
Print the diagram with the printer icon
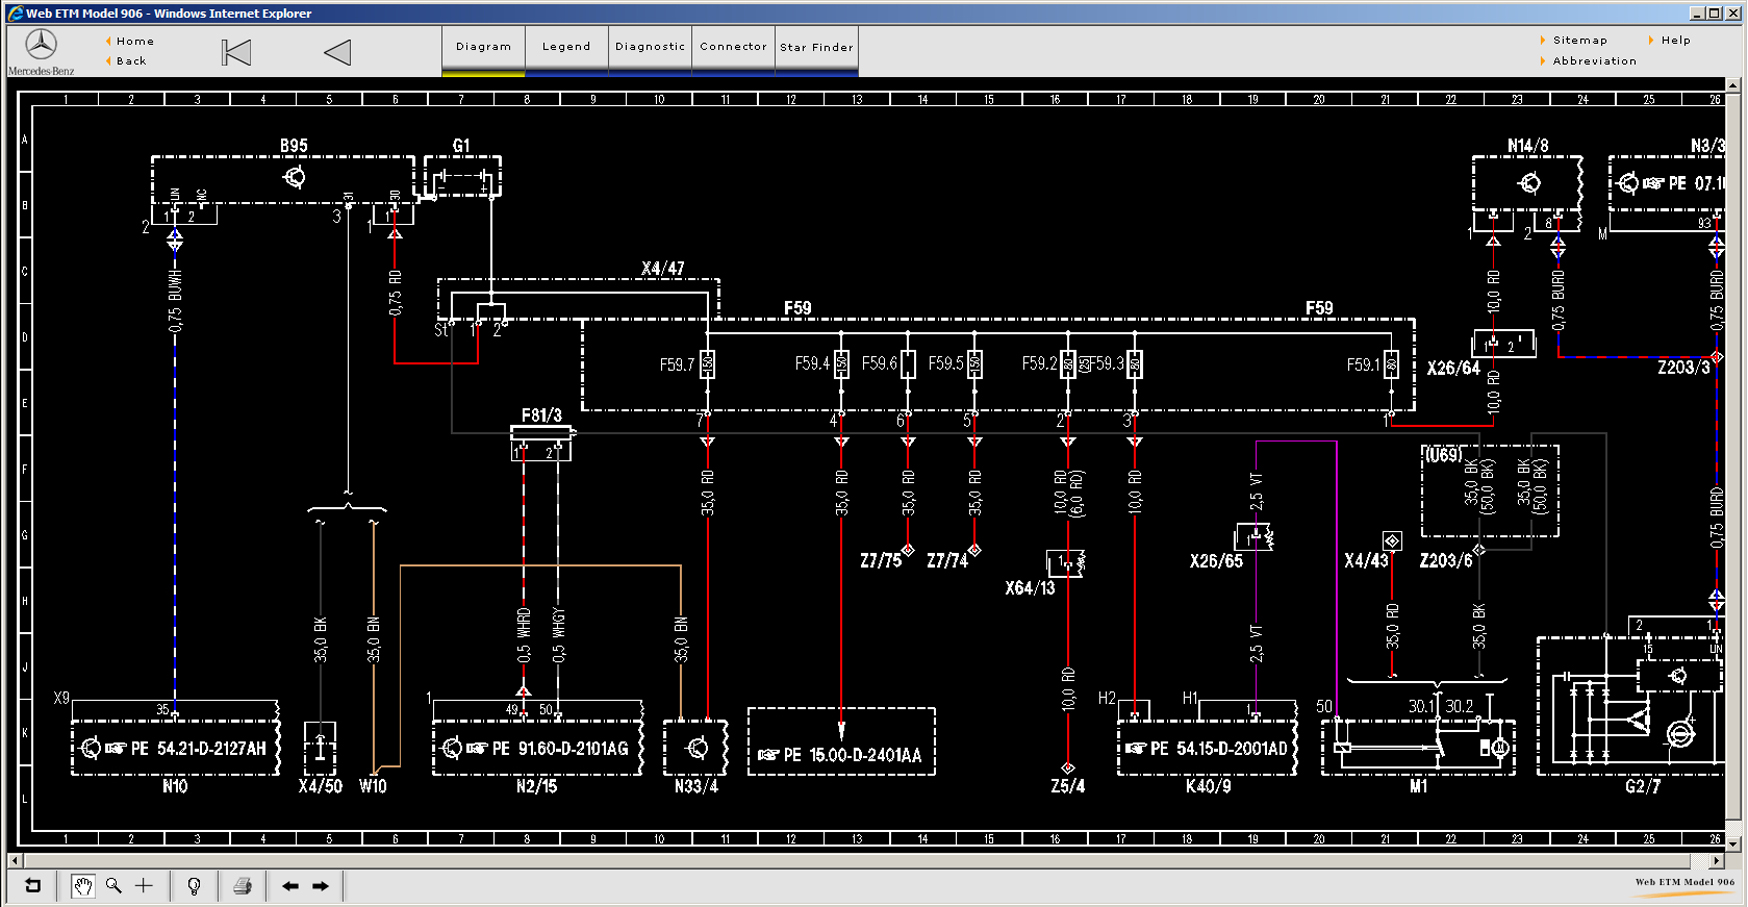pos(242,886)
